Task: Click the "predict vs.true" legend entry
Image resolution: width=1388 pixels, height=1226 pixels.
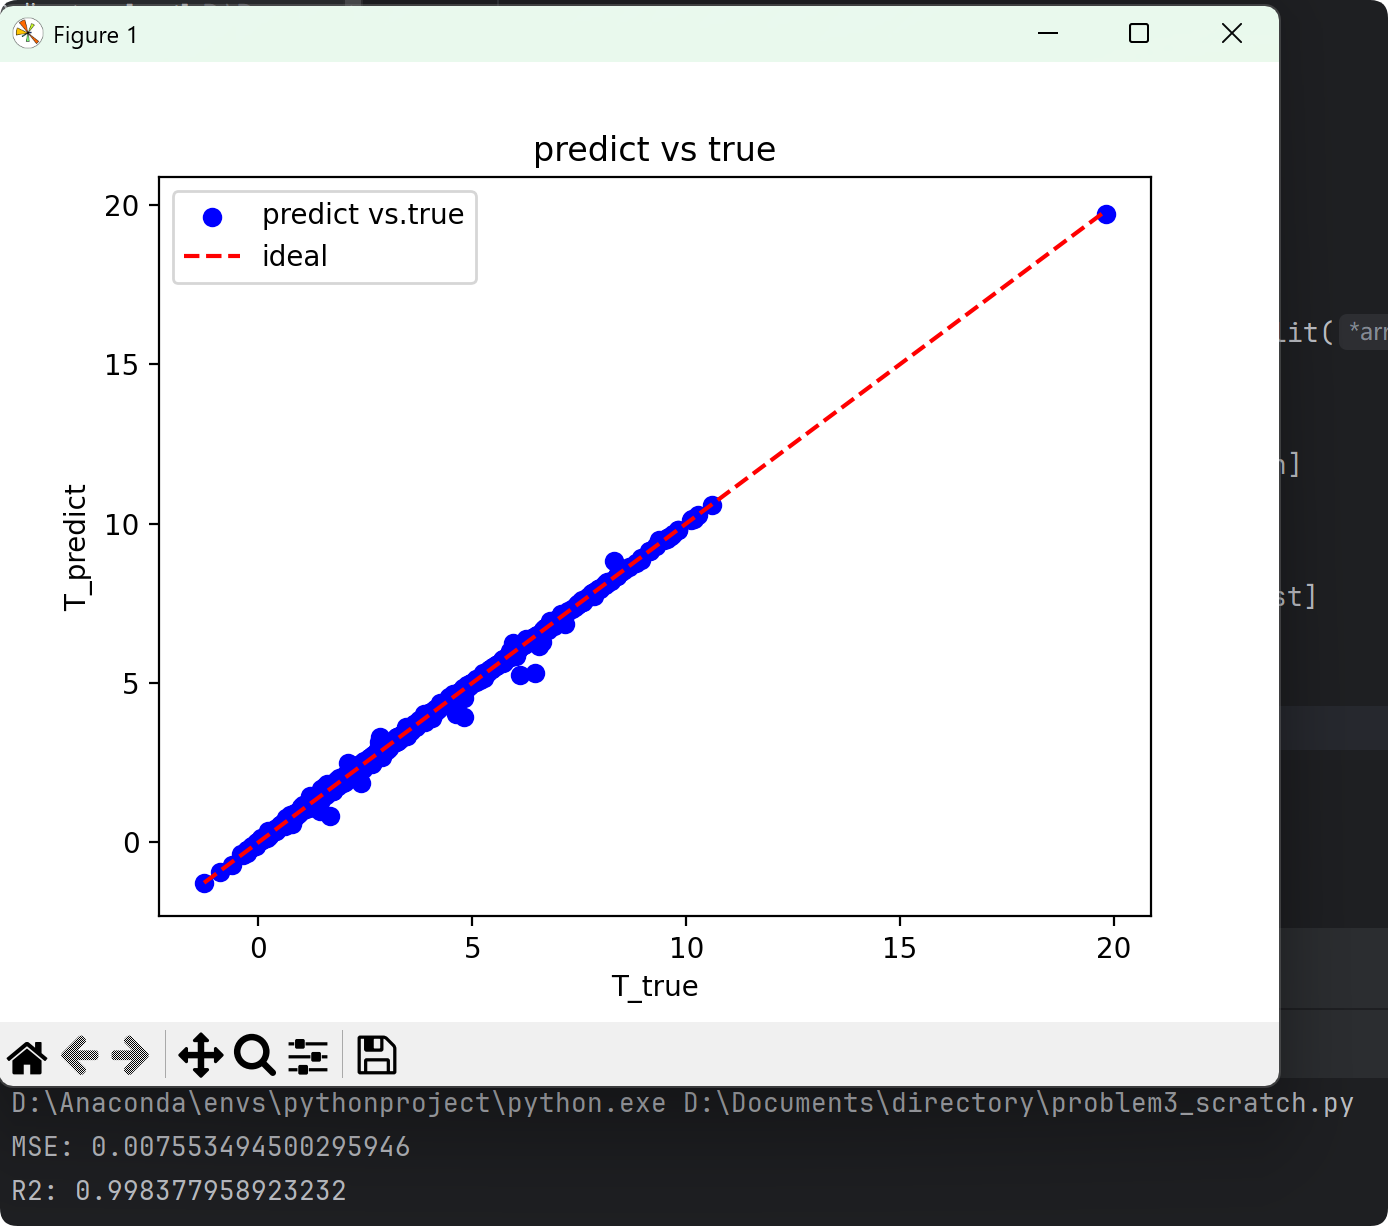Action: (362, 215)
